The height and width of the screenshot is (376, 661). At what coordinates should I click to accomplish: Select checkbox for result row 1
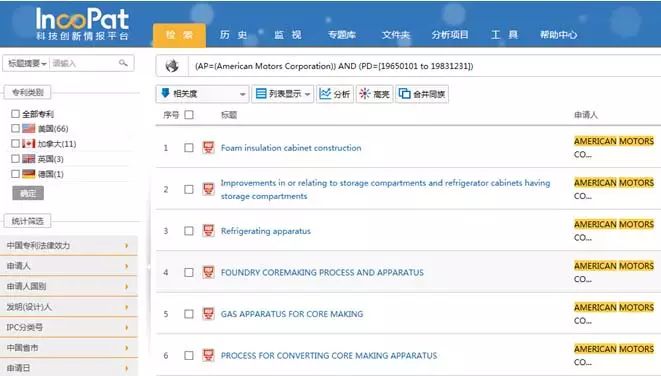[189, 148]
